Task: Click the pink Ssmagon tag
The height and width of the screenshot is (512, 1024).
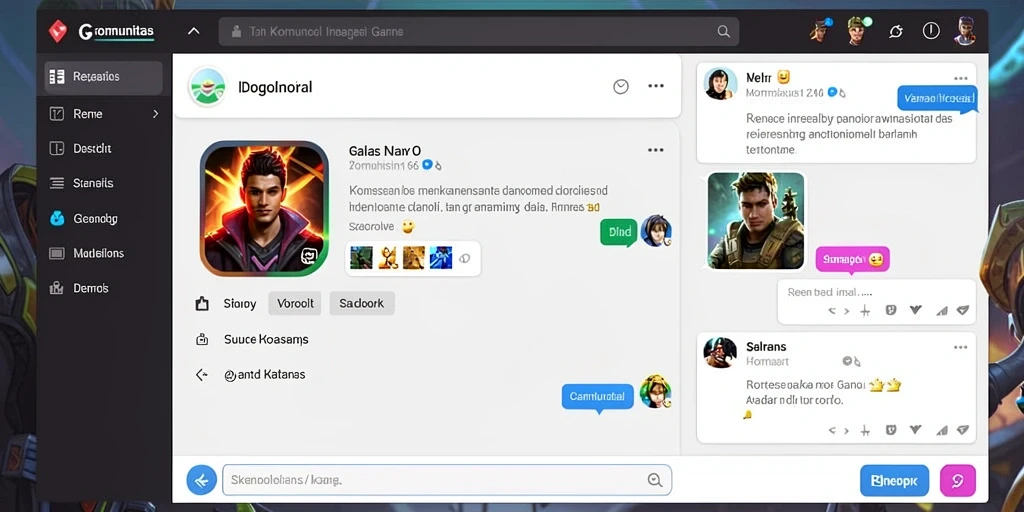Action: coord(852,259)
